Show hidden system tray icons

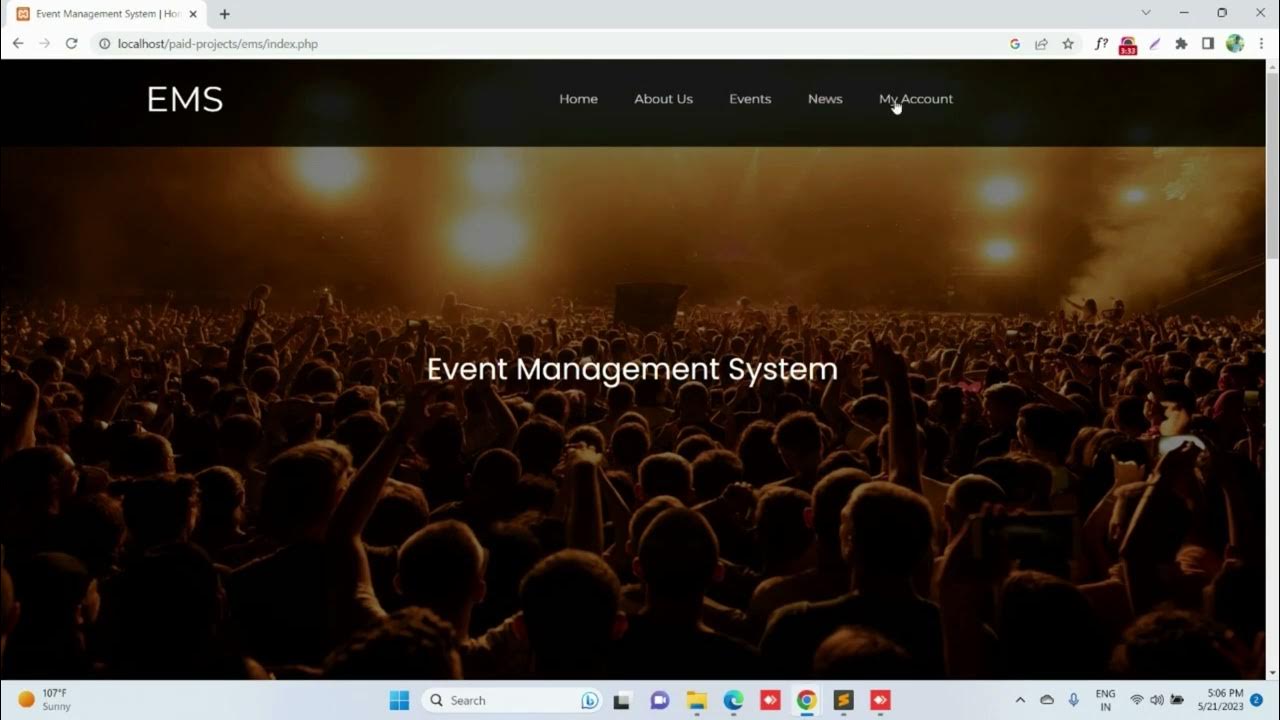coord(1020,700)
